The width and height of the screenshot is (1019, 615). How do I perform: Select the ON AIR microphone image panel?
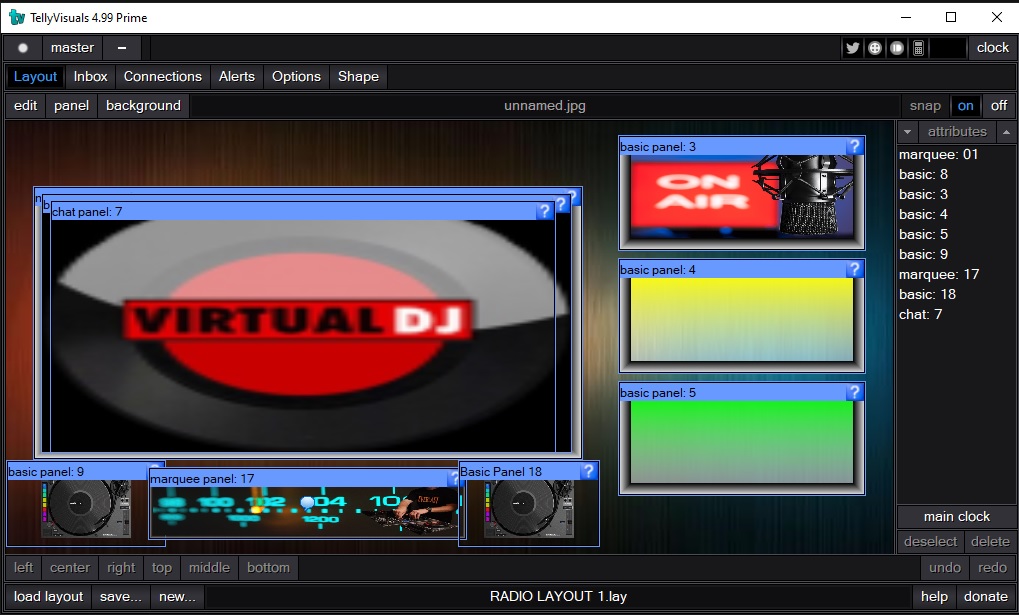[x=742, y=196]
